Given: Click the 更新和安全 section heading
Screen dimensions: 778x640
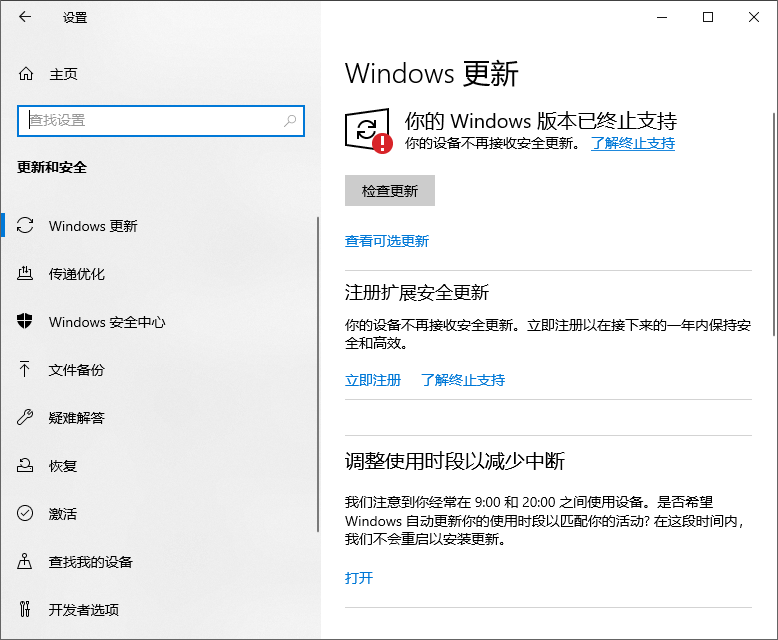Looking at the screenshot, I should 52,167.
